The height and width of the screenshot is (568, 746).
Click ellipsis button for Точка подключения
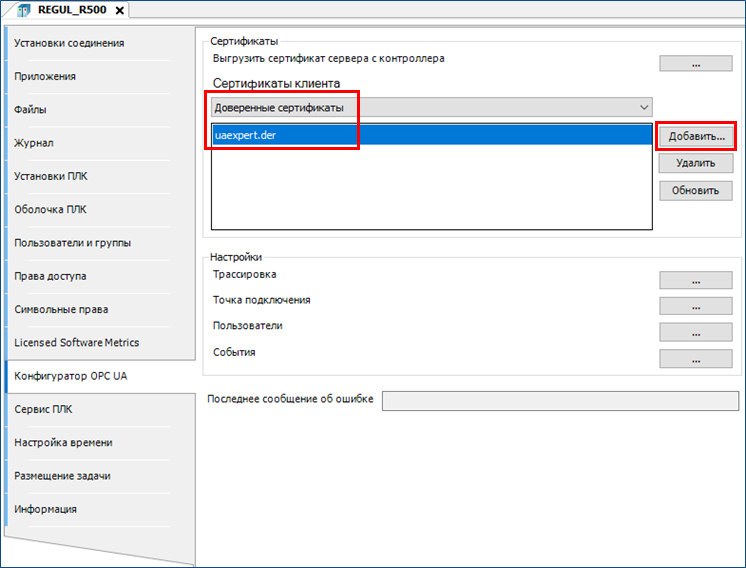click(696, 306)
